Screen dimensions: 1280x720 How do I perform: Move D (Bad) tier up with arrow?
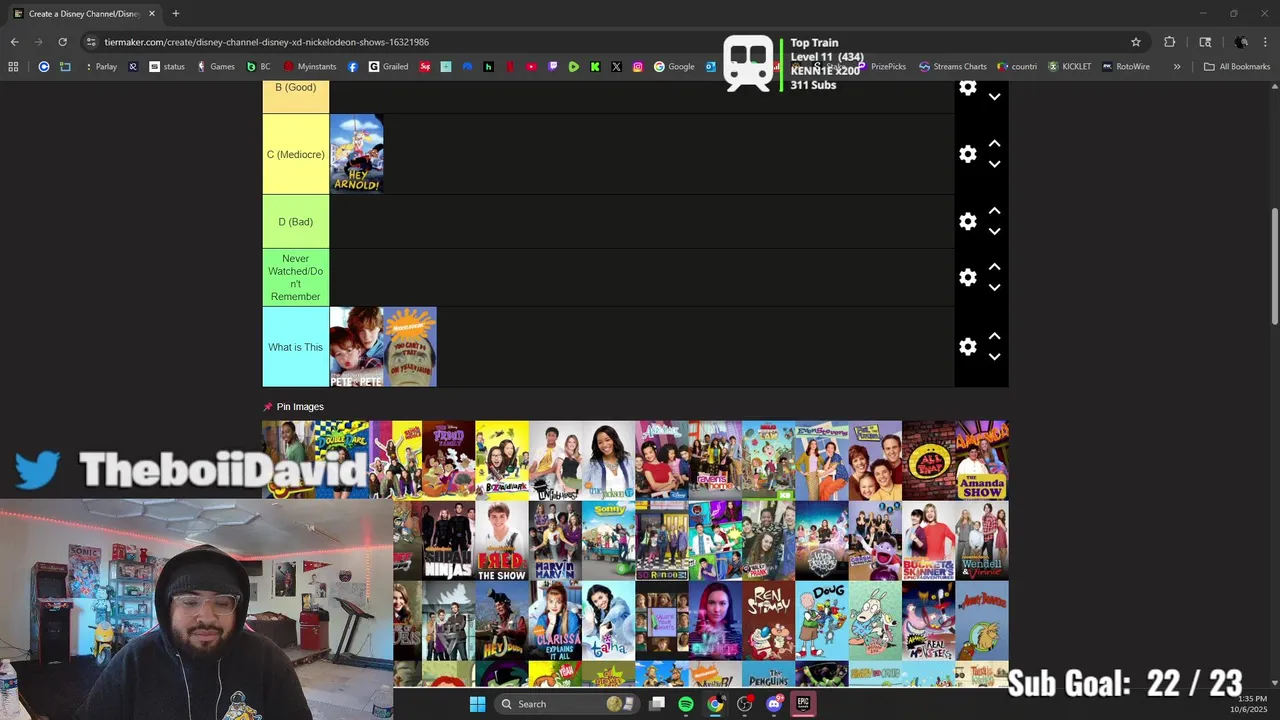pos(994,211)
